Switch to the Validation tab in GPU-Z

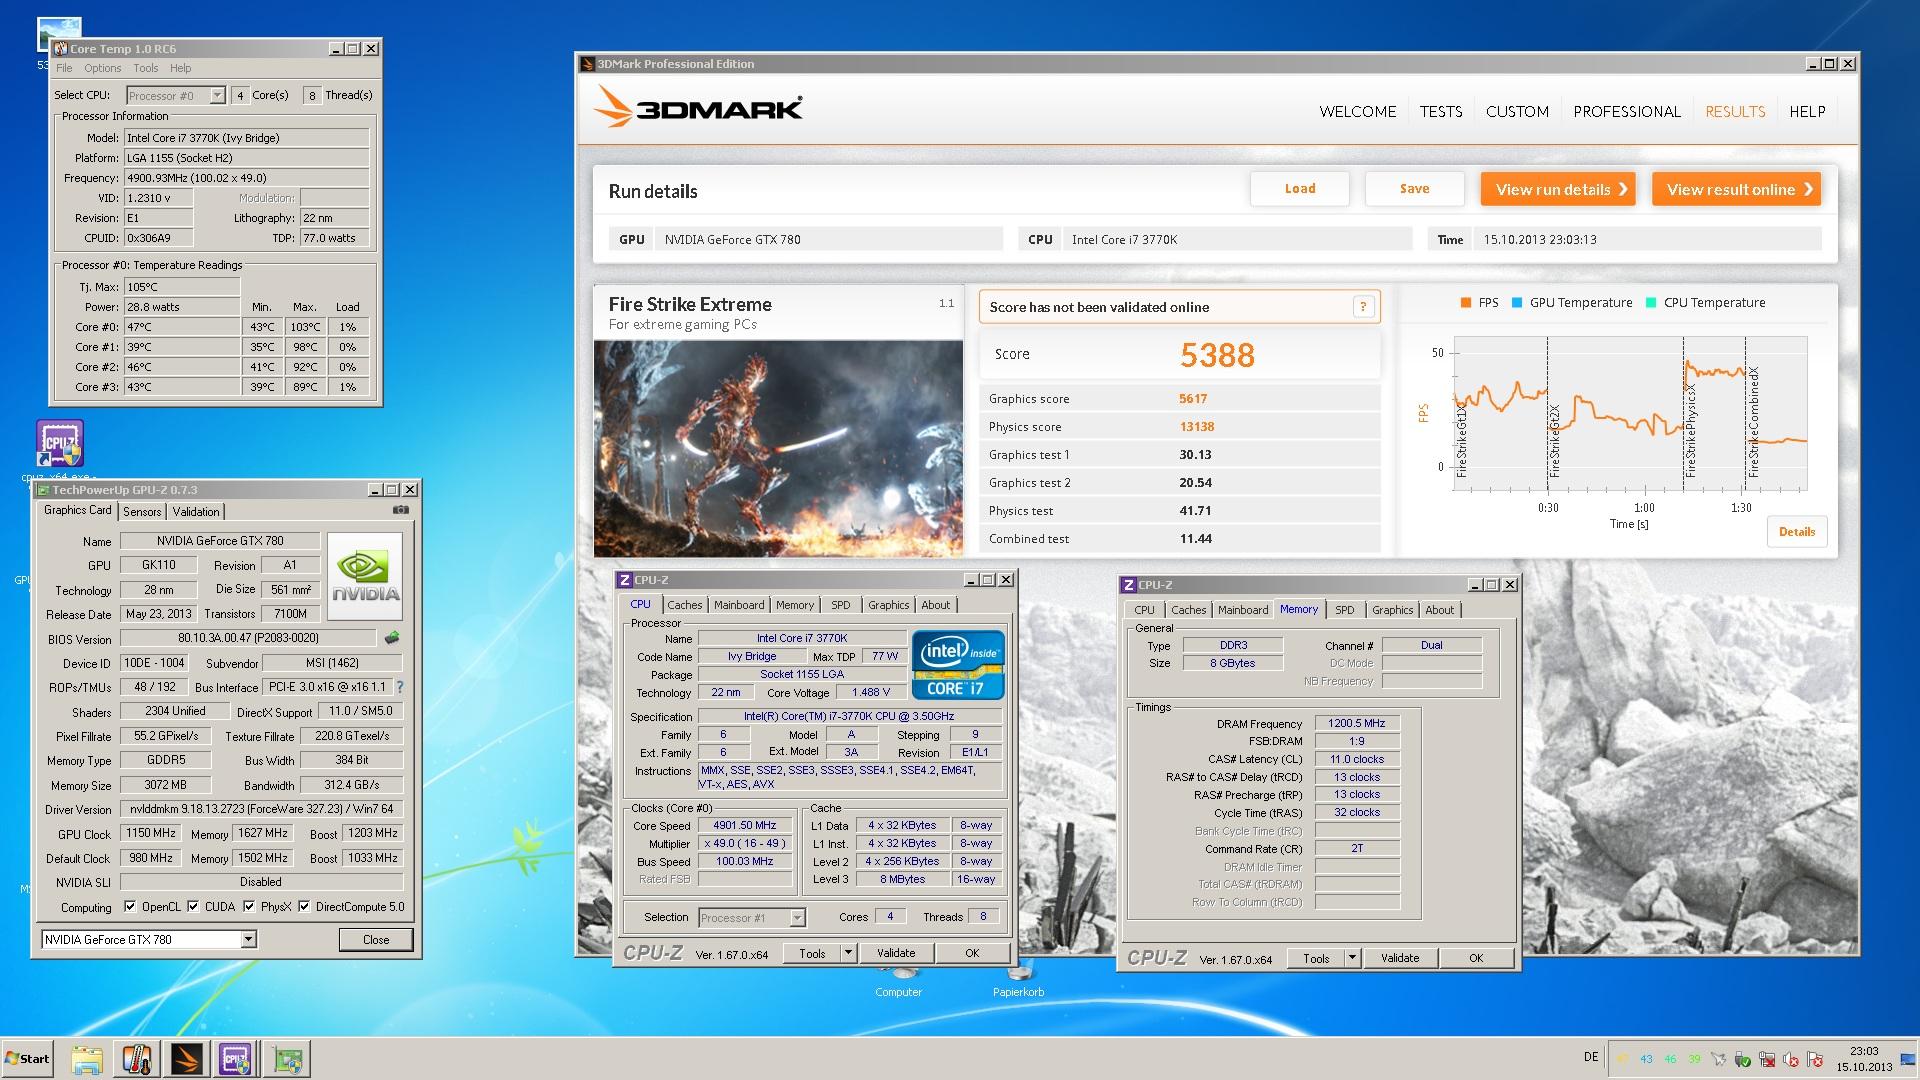(x=196, y=511)
